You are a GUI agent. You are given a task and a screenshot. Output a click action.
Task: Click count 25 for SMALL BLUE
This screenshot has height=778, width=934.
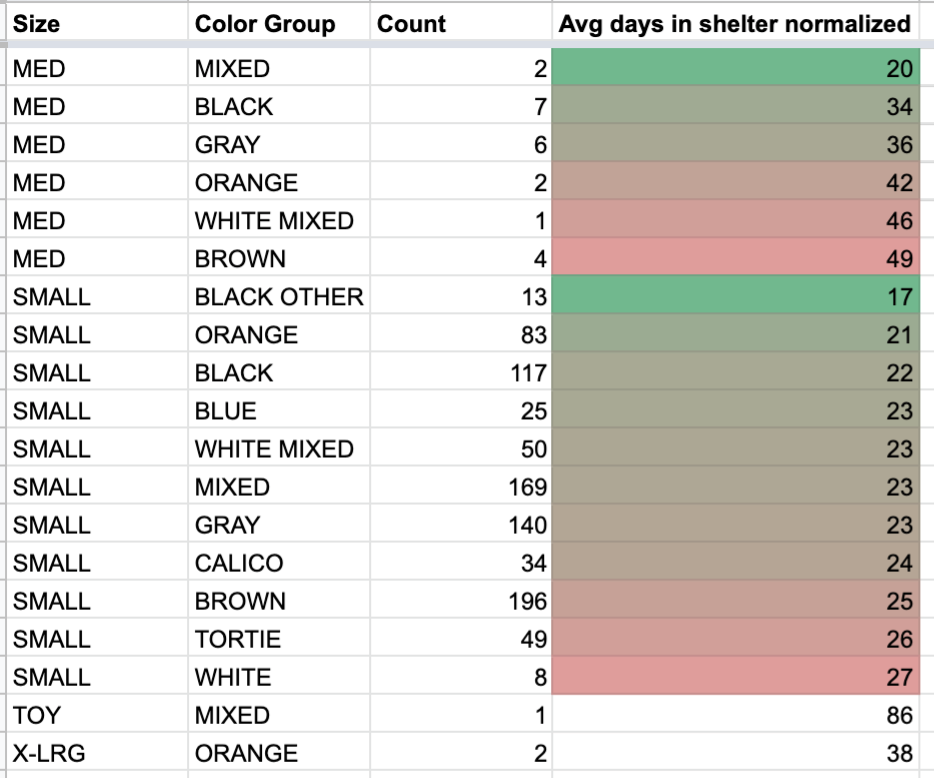point(460,411)
